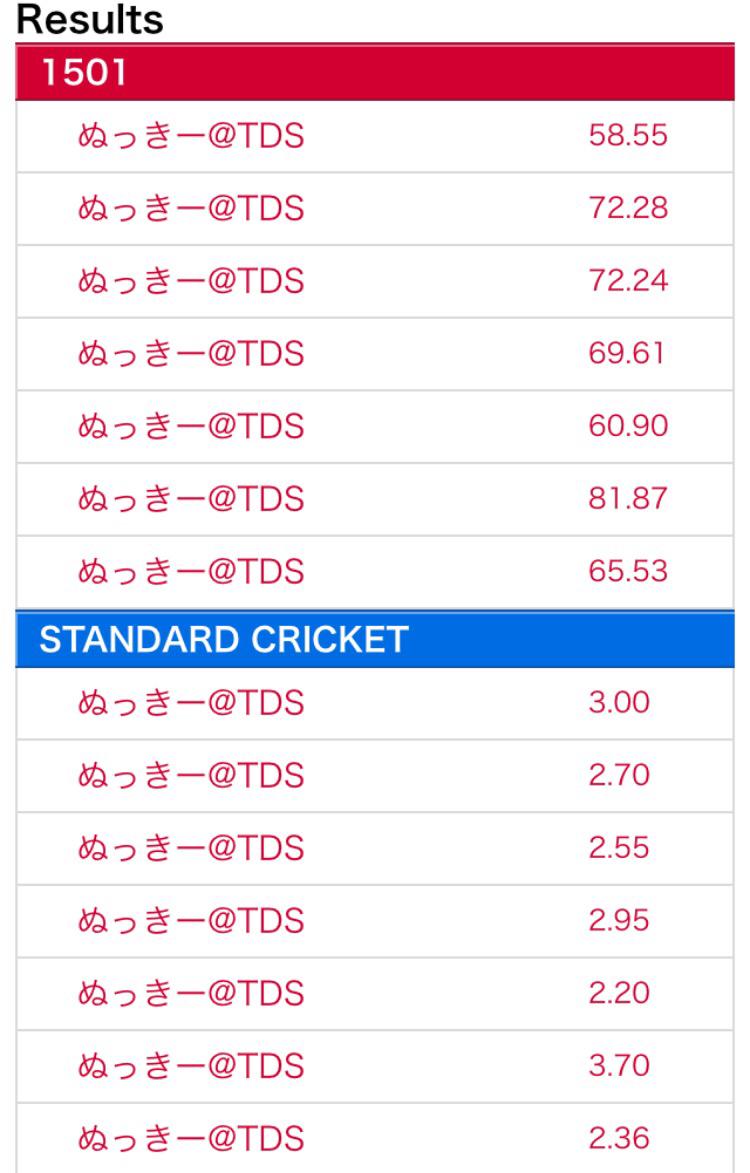Click player name beside the 3.70 score

pyautogui.click(x=190, y=1066)
